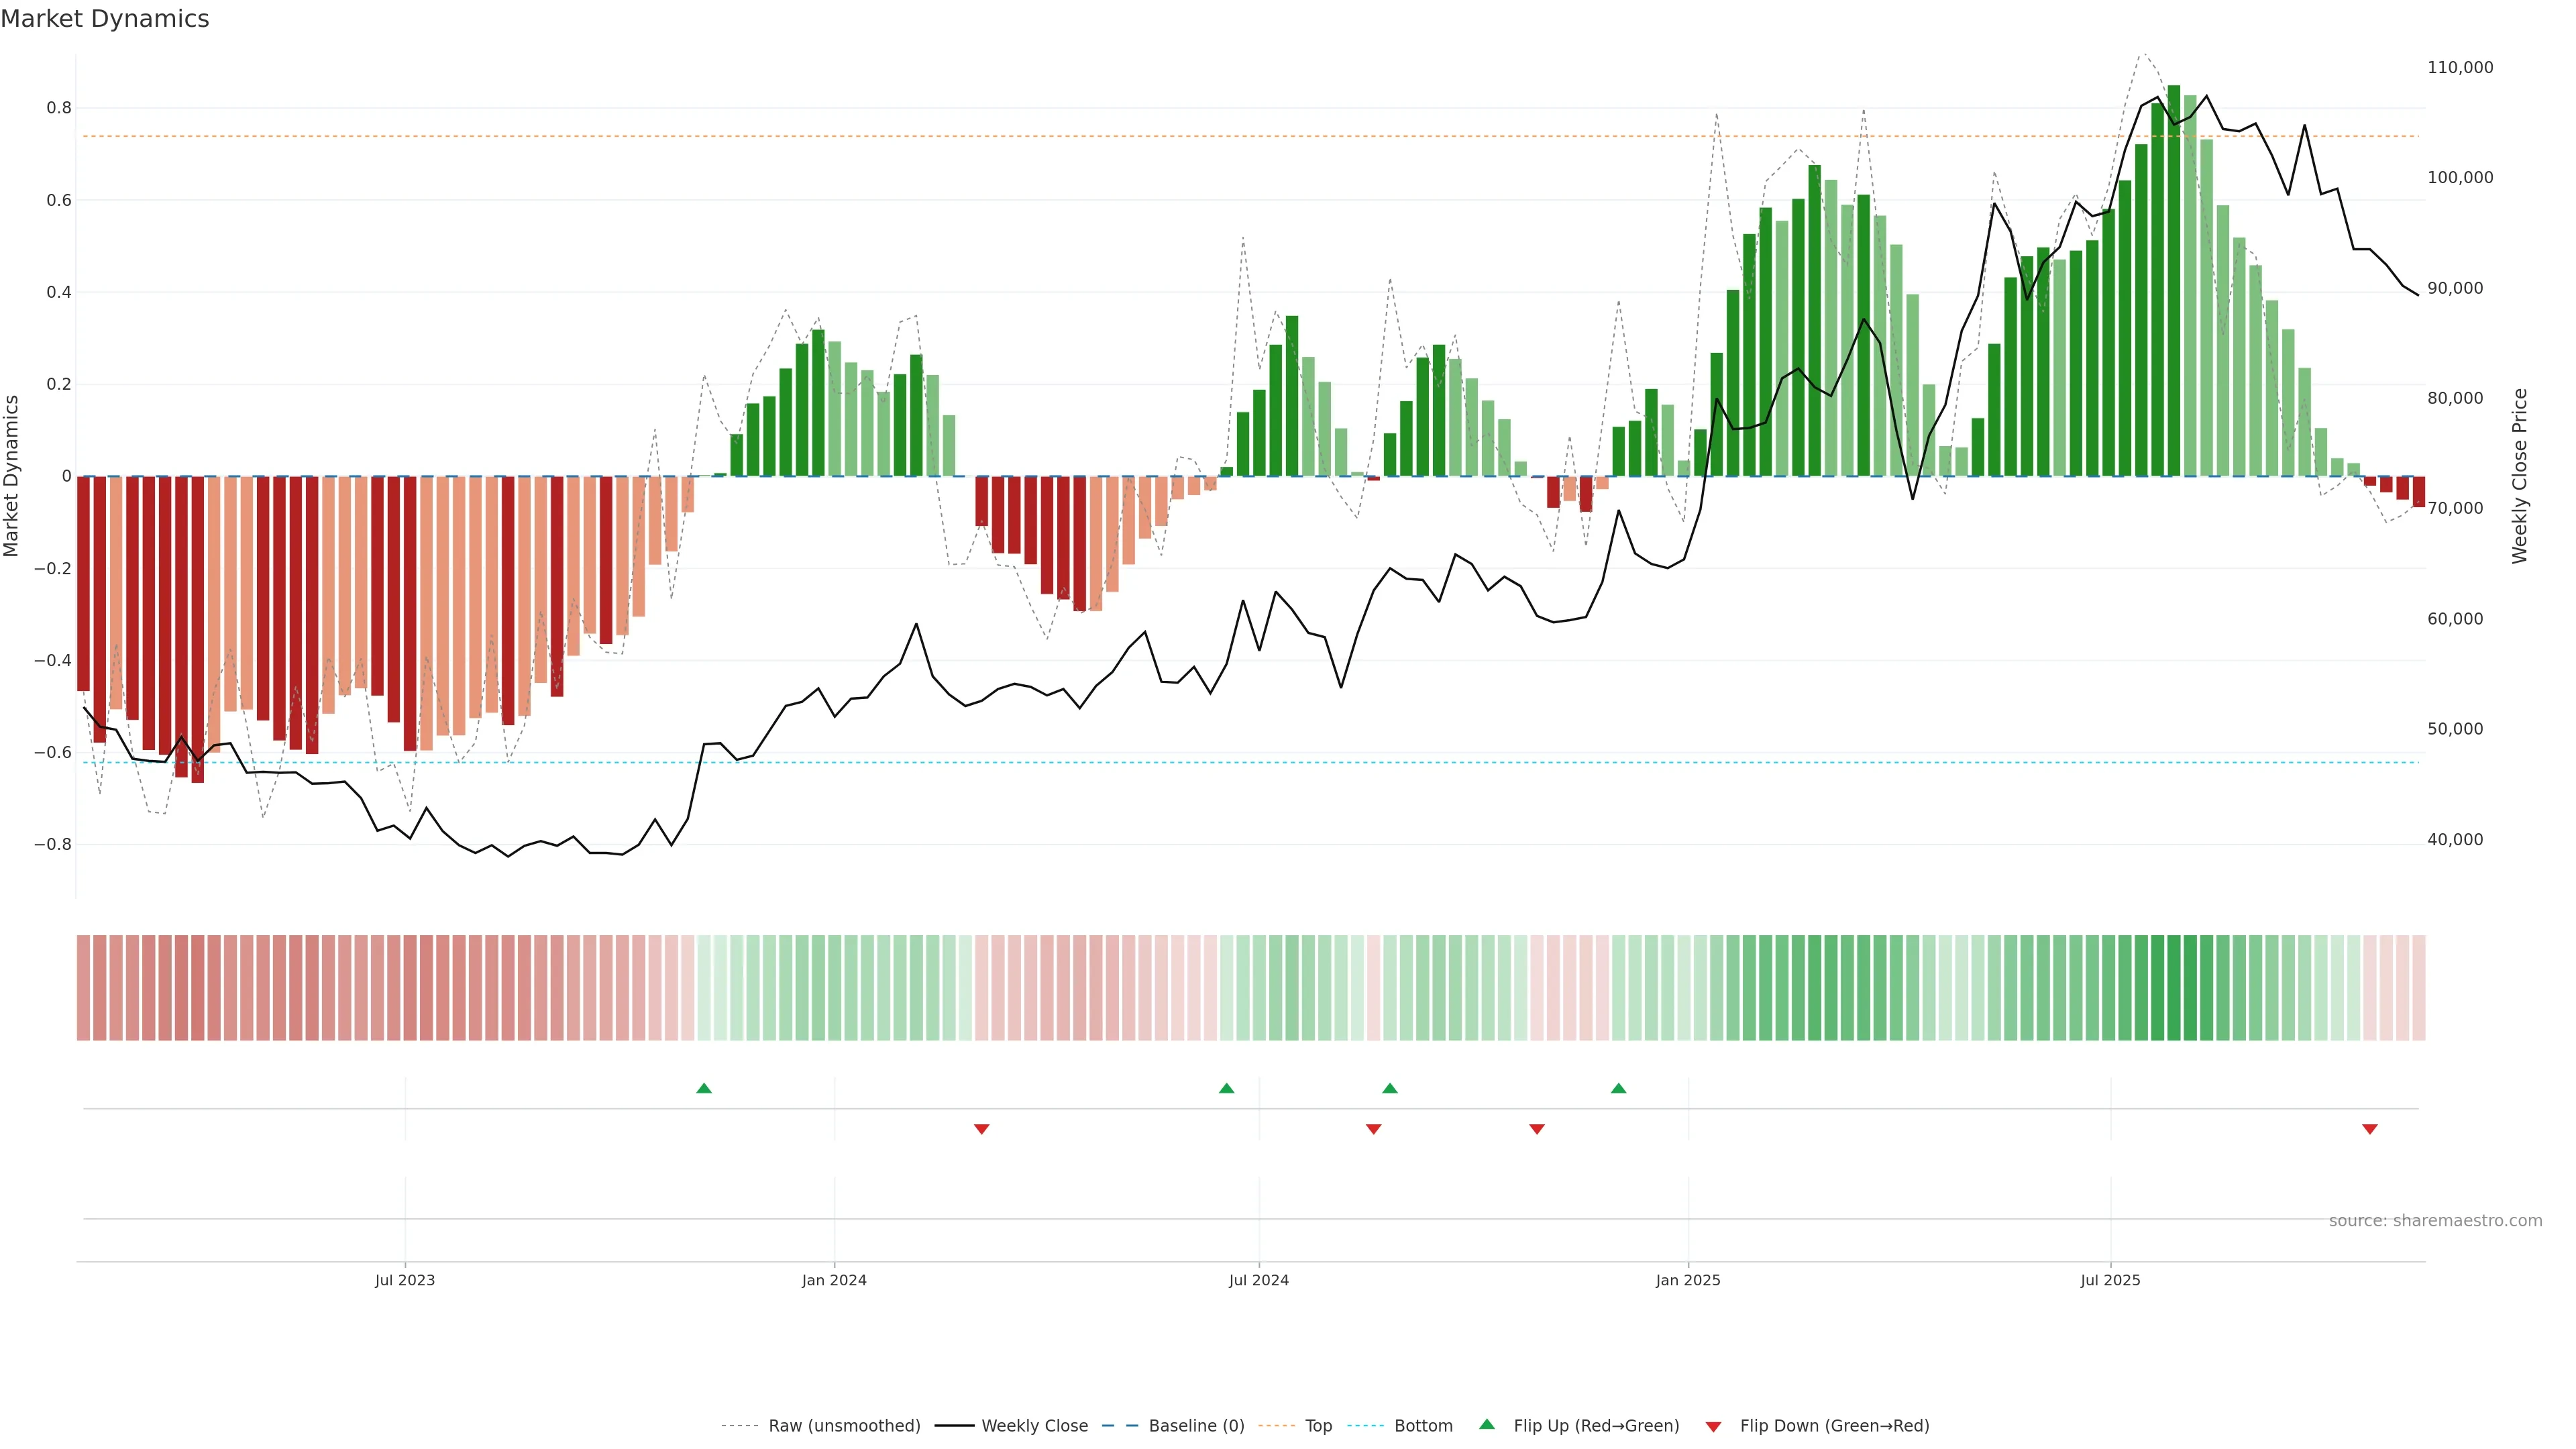Click the Market Dynamics chart title
Viewport: 2576px width, 1449px height.
(x=105, y=19)
